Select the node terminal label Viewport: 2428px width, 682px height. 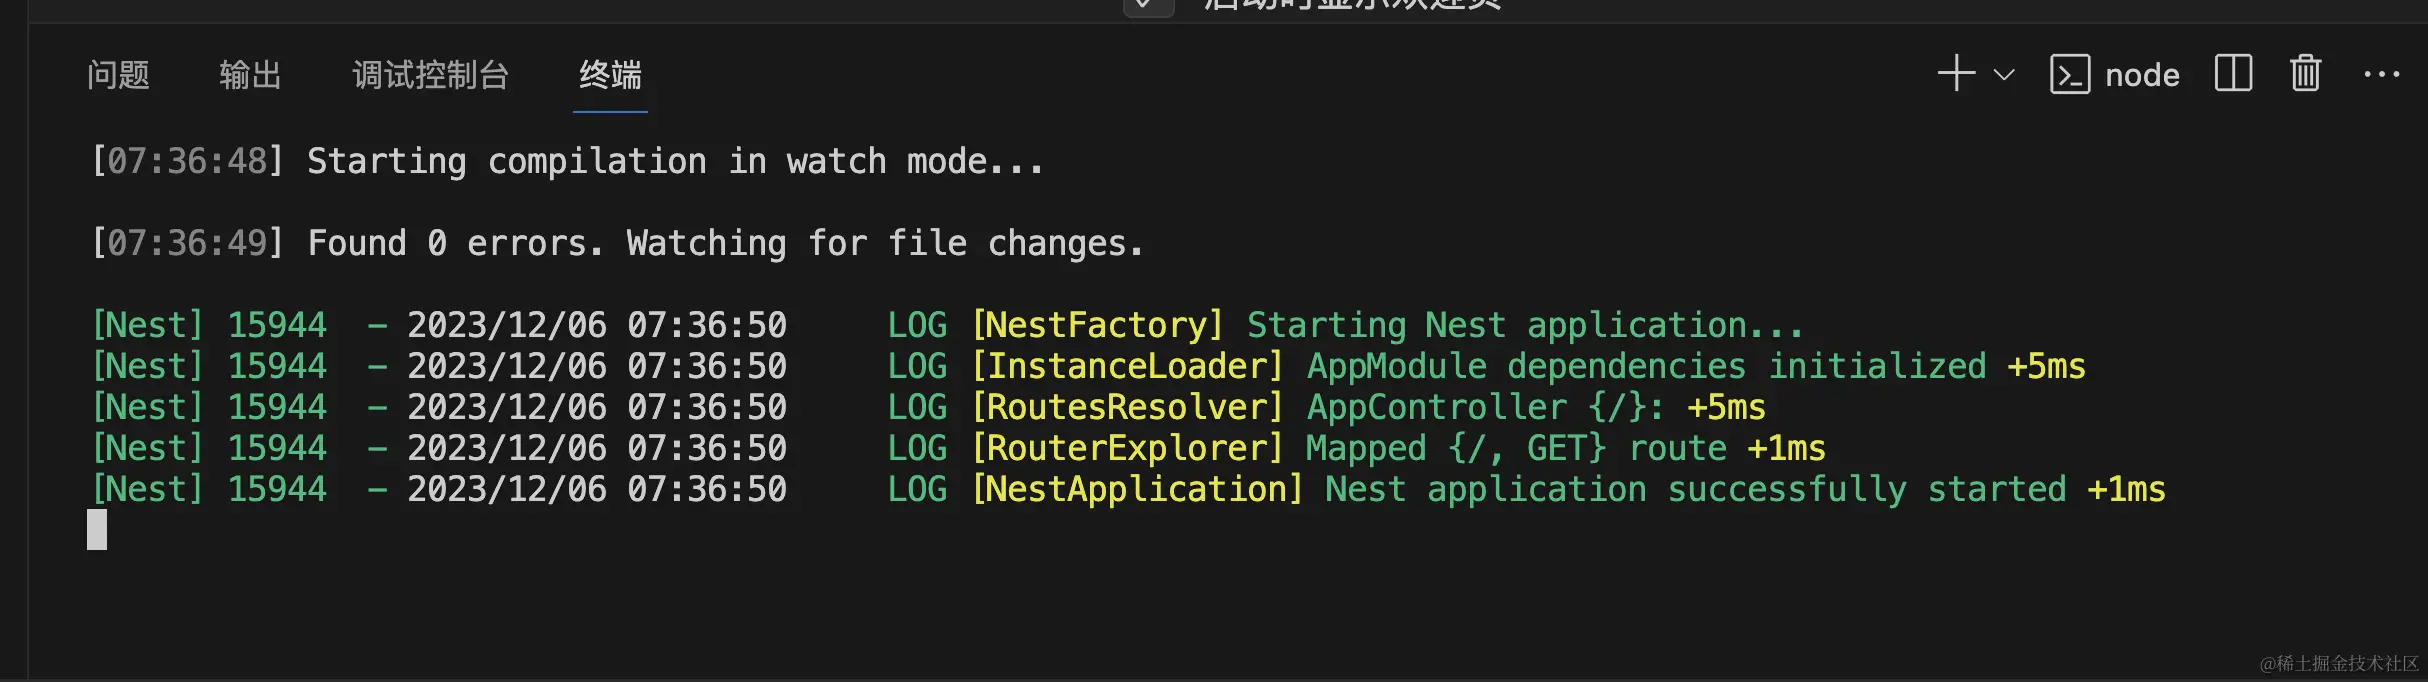coord(2142,75)
